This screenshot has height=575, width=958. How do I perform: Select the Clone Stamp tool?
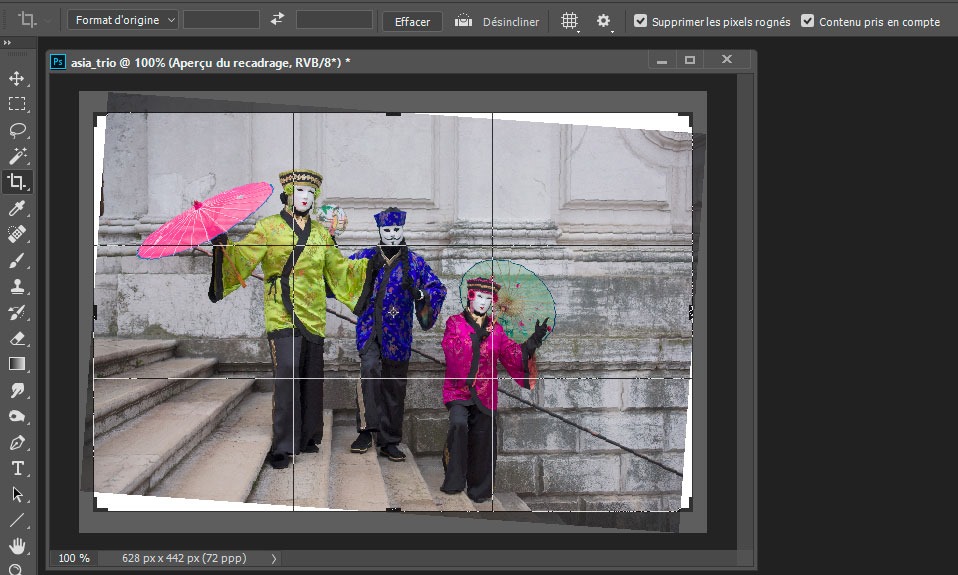17,286
